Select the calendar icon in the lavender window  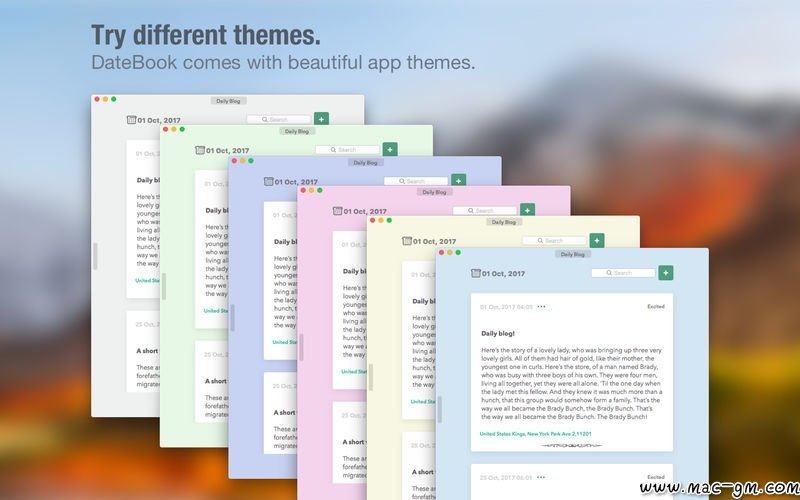click(269, 181)
